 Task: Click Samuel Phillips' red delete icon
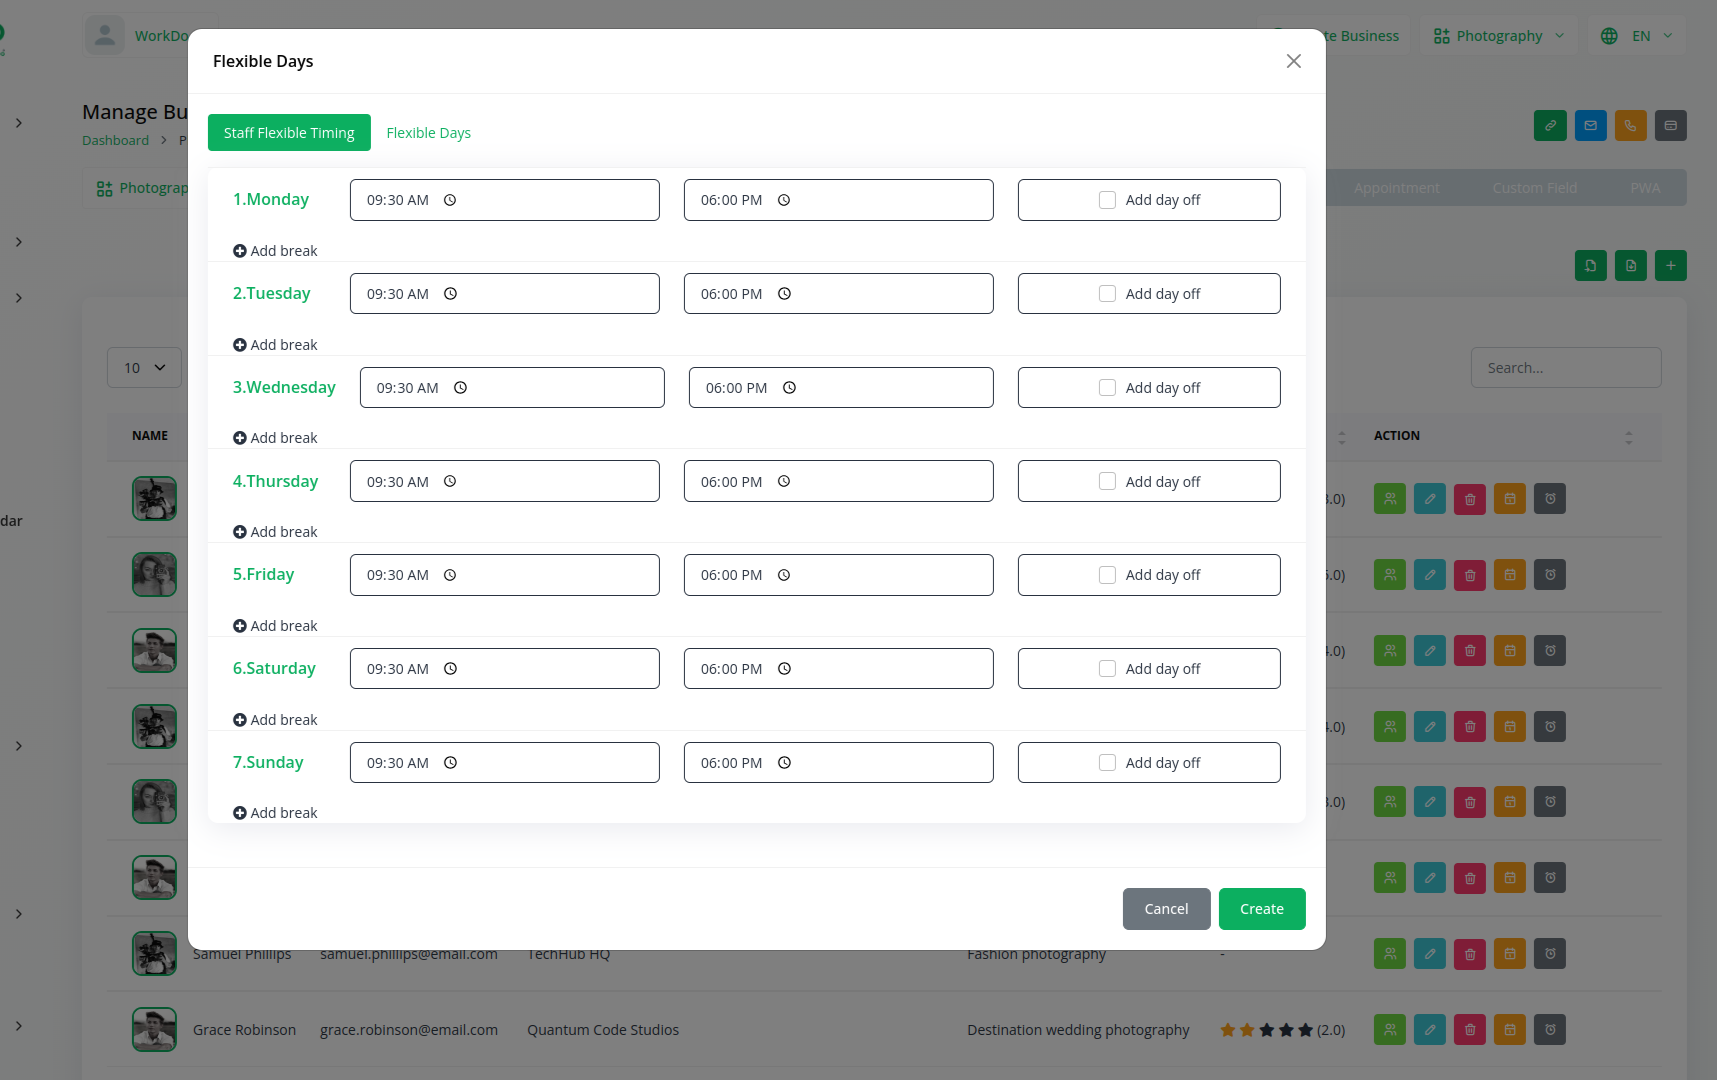pos(1470,953)
